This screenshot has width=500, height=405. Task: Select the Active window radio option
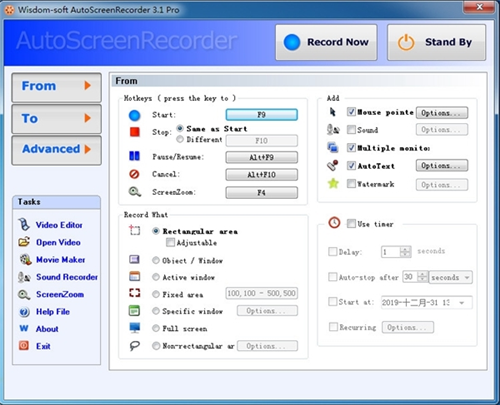tap(156, 277)
